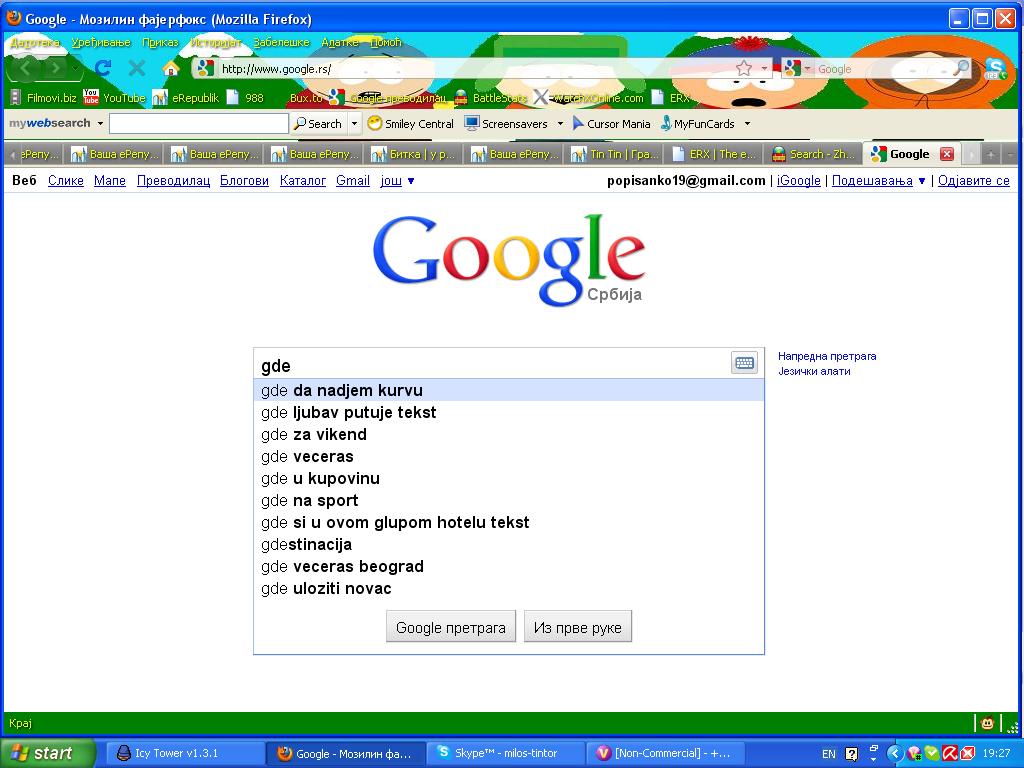The width and height of the screenshot is (1024, 768).
Task: Click the Avira umbrella tray icon
Action: [951, 754]
